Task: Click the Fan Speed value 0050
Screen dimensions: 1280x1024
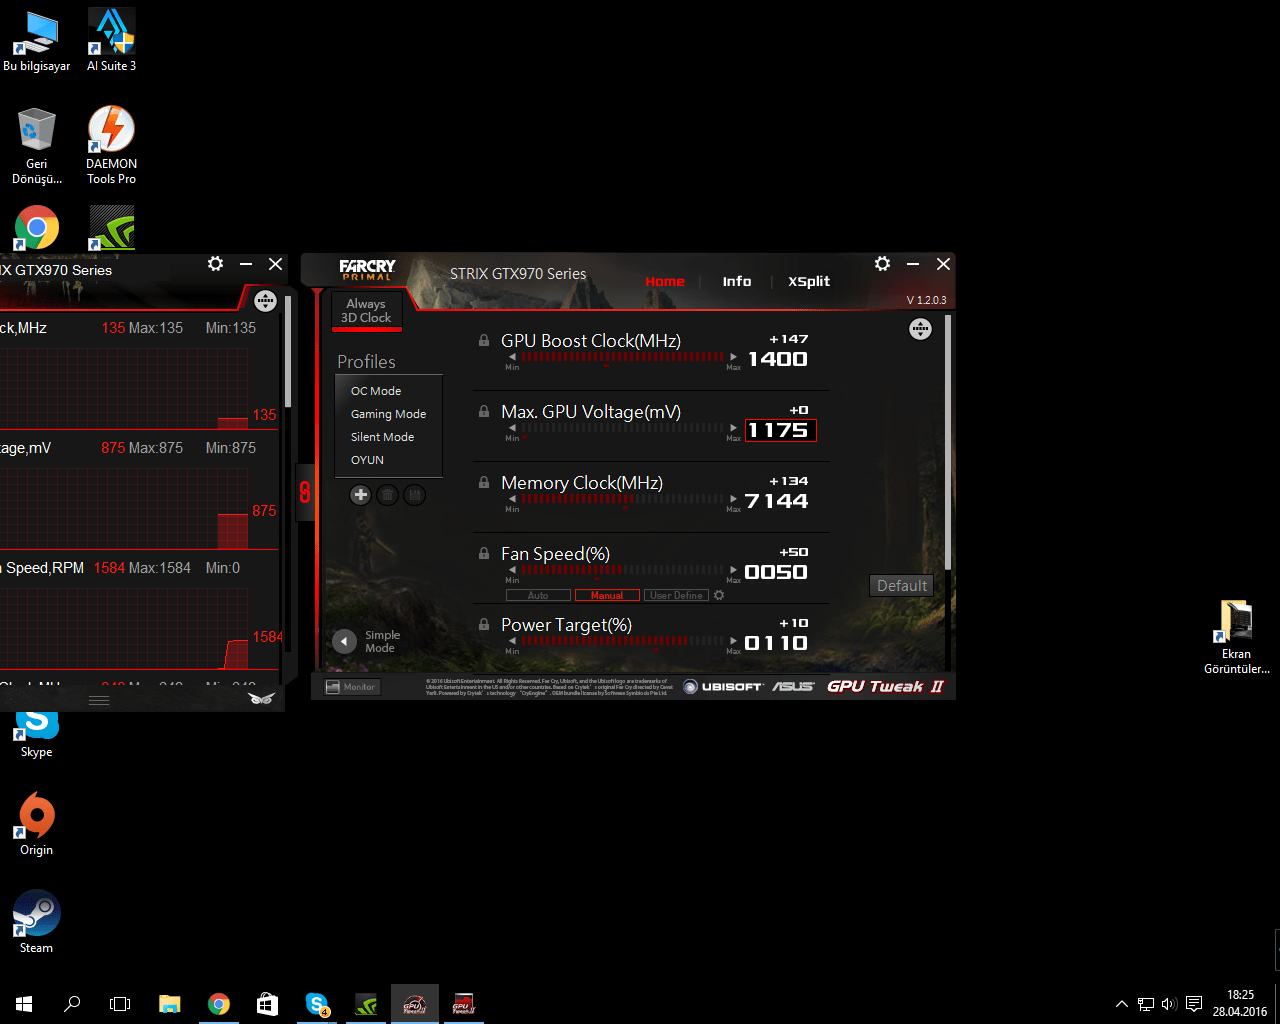Action: (x=776, y=572)
